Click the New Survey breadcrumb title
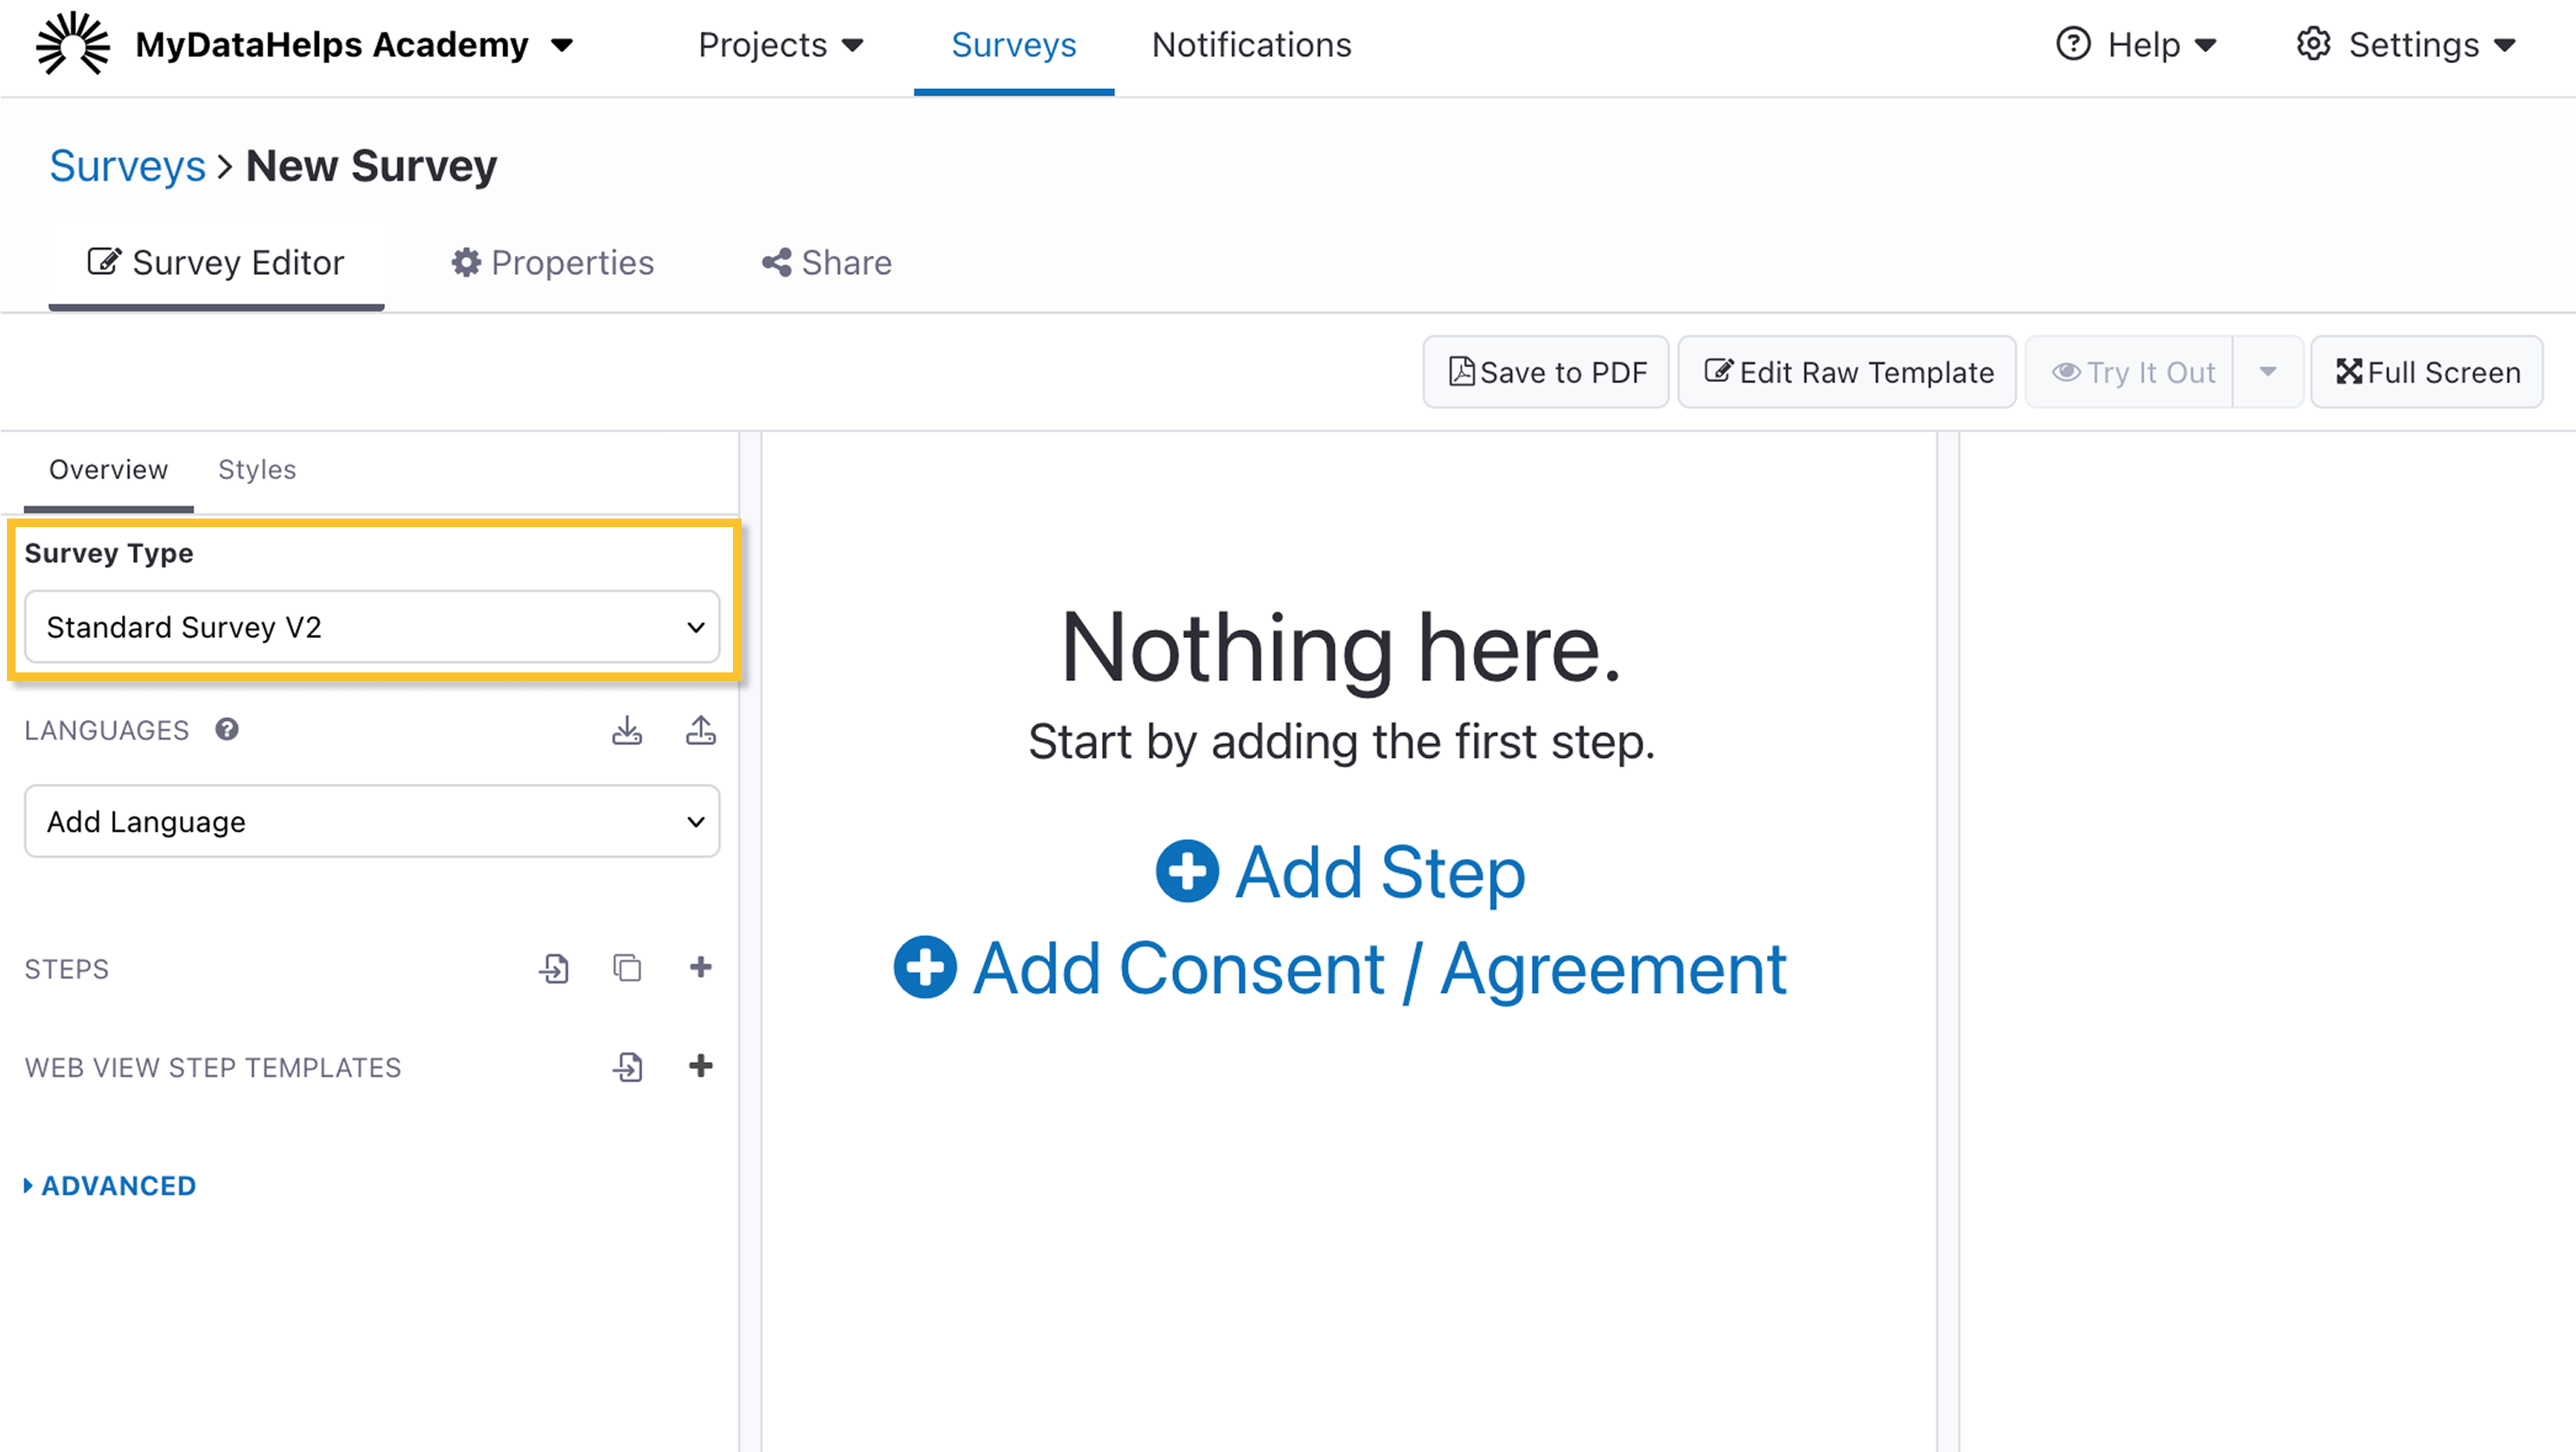The image size is (2576, 1452). click(371, 166)
